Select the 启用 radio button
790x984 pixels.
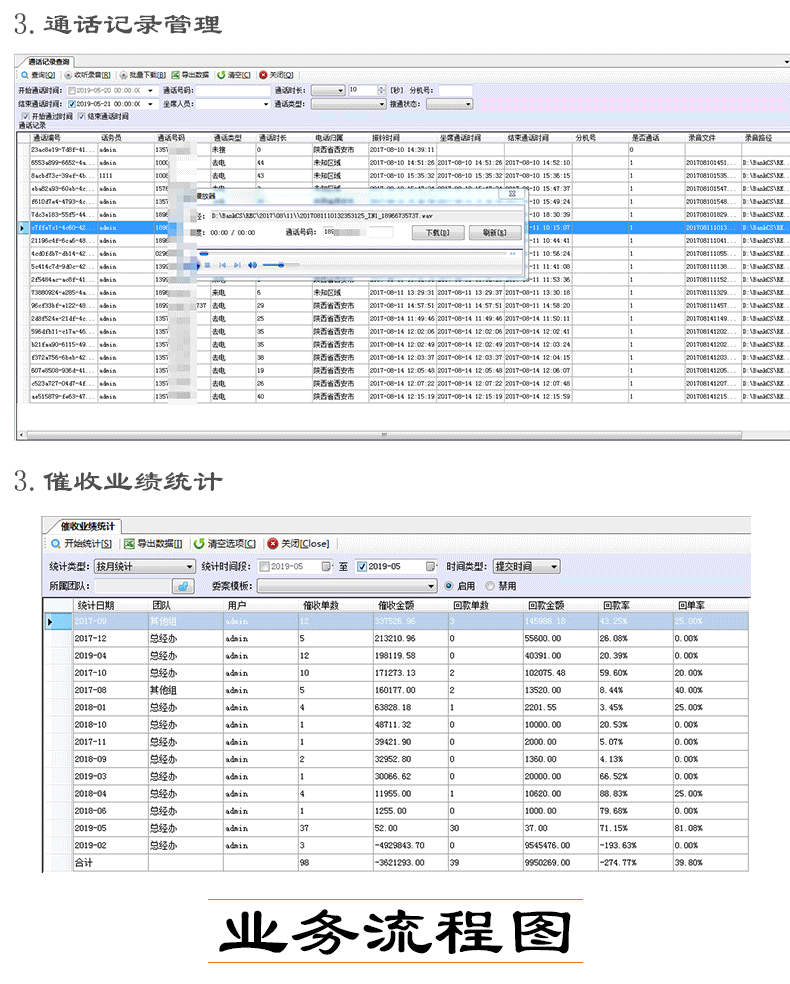point(449,586)
